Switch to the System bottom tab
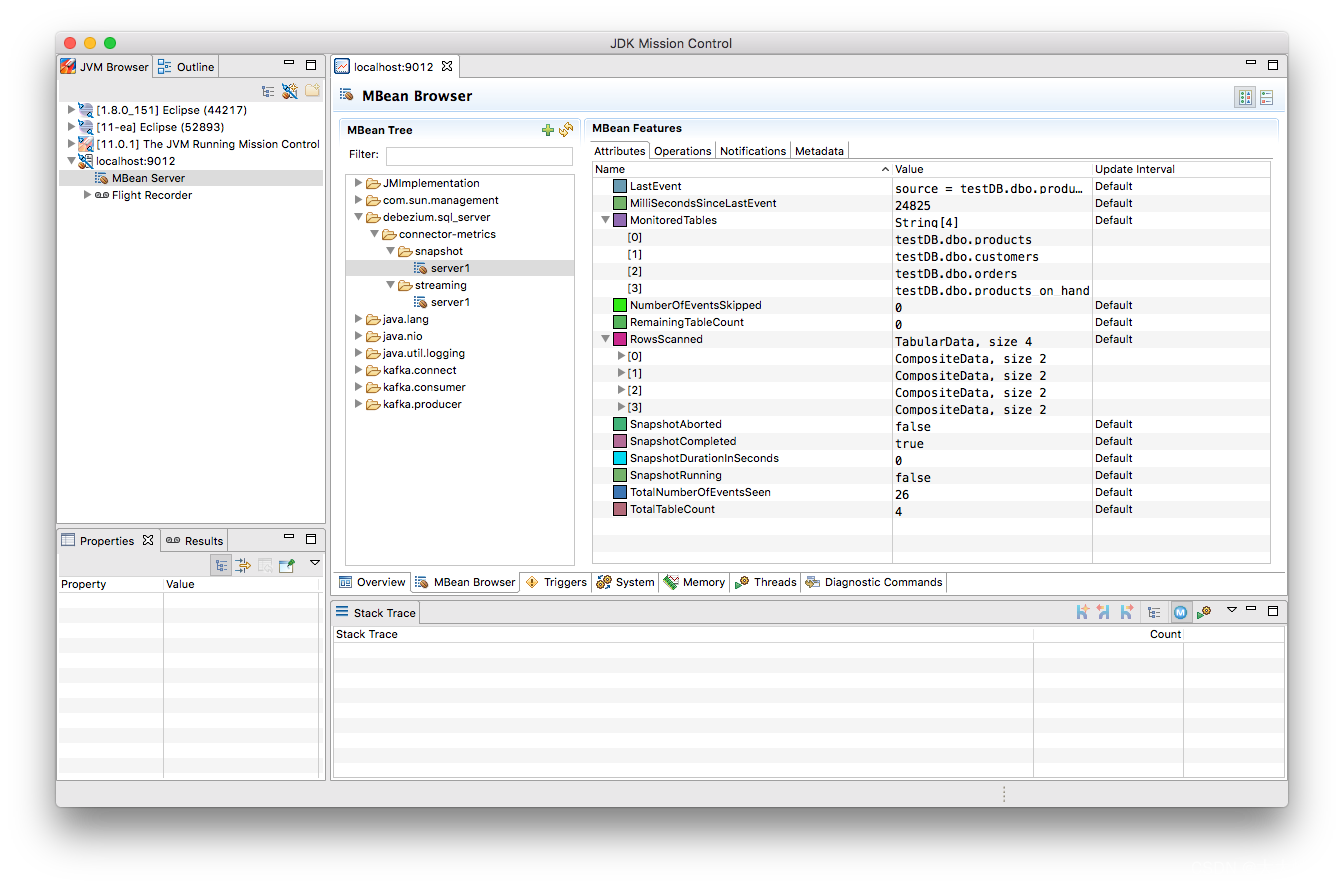1344x887 pixels. click(x=625, y=582)
